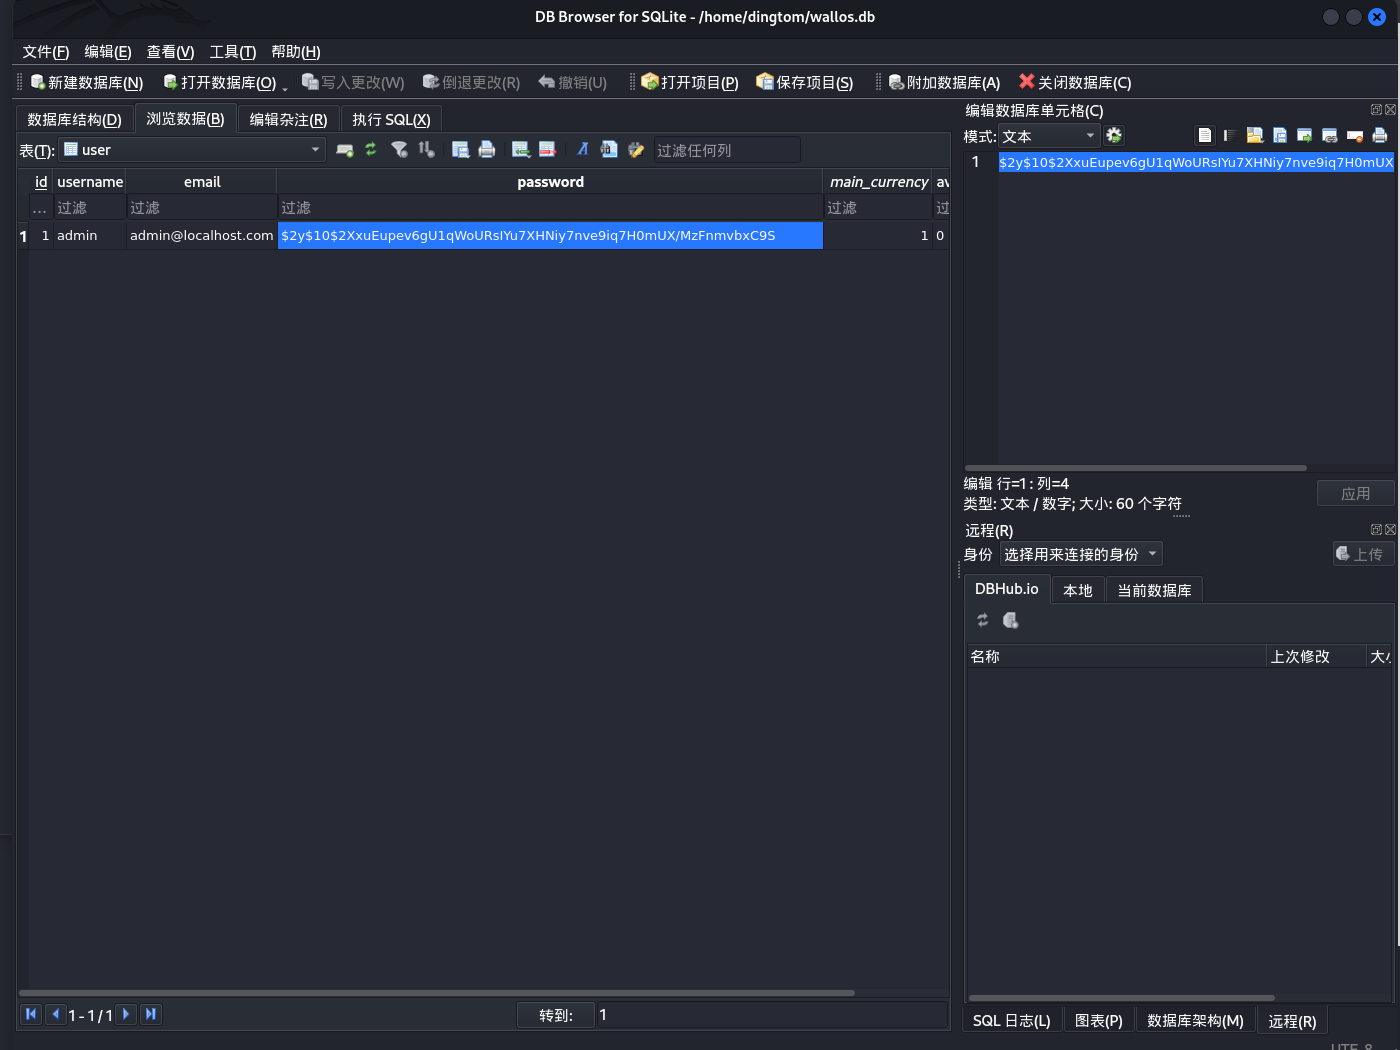The image size is (1400, 1050).
Task: Clear all filters with the funnel icon
Action: pos(399,150)
